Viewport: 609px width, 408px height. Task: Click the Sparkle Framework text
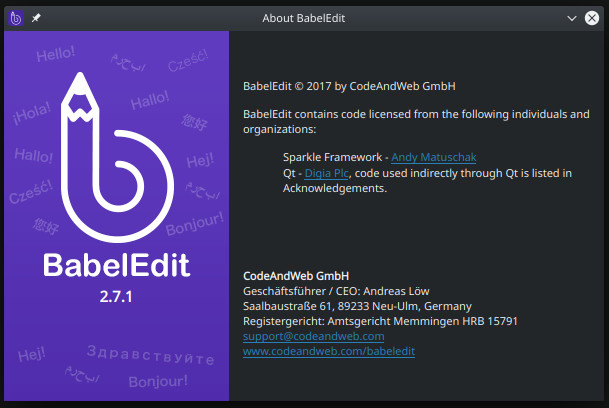pos(332,157)
